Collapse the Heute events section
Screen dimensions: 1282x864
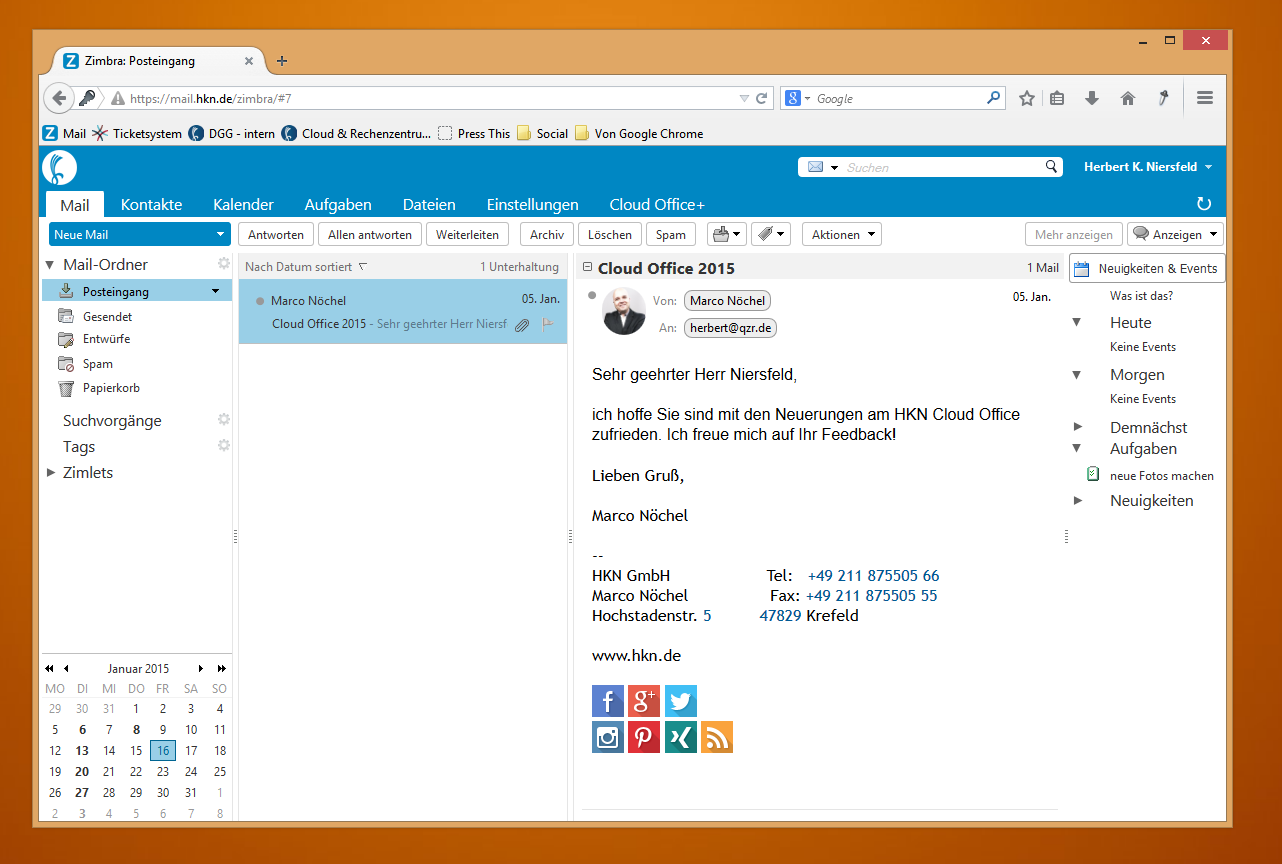click(1077, 322)
